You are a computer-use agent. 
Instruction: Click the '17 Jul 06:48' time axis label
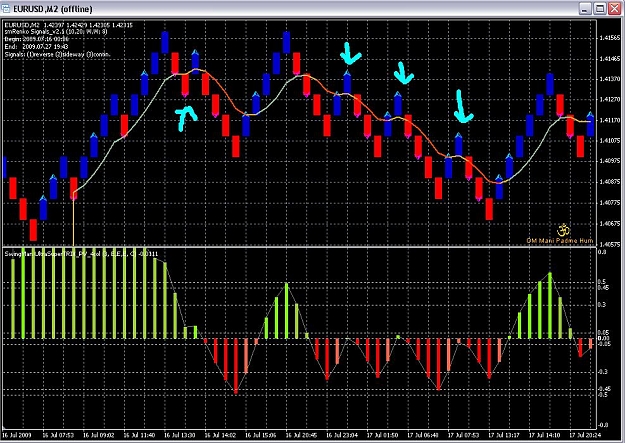point(423,435)
